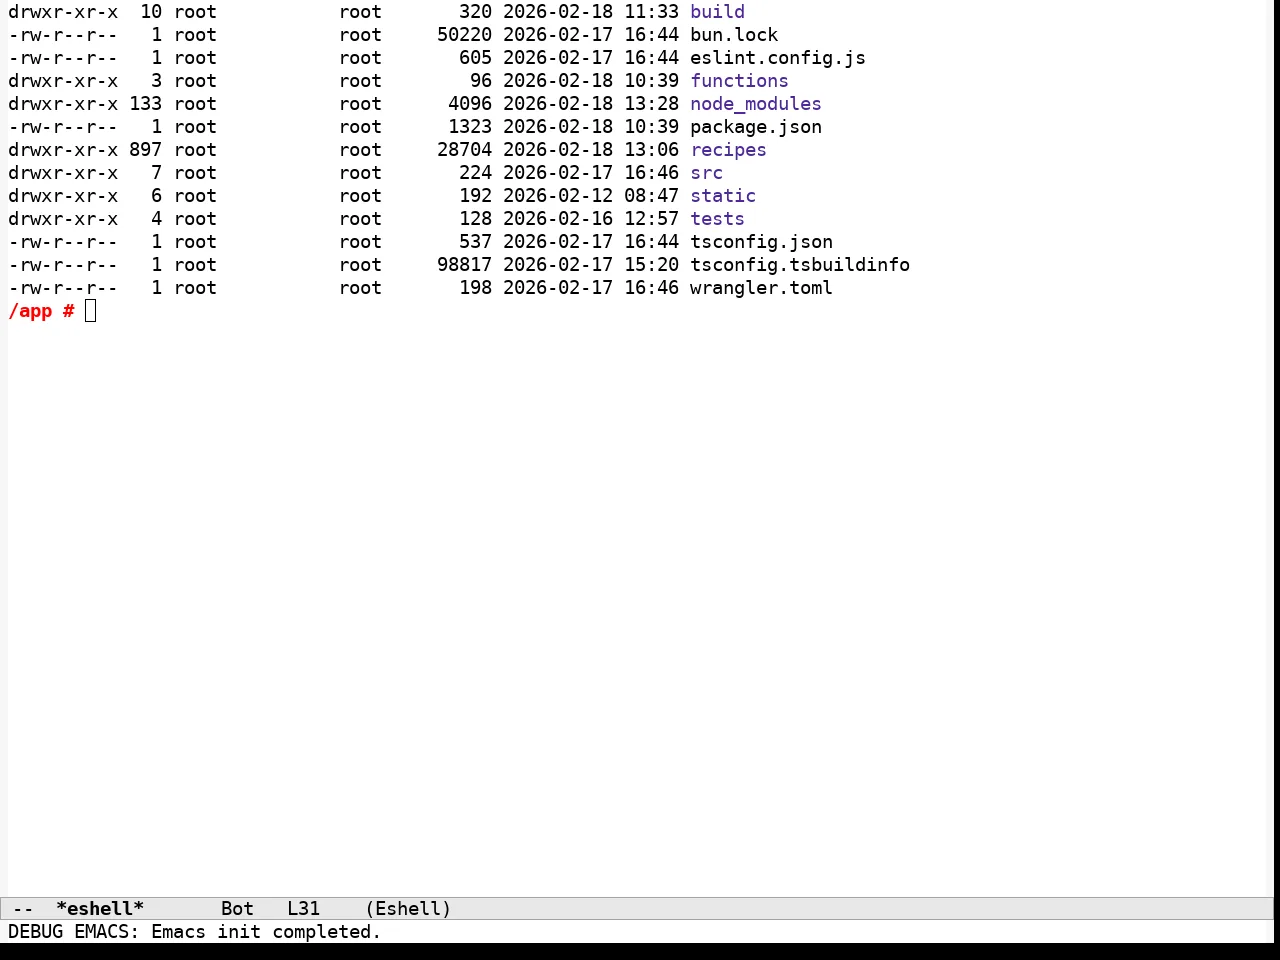The height and width of the screenshot is (960, 1280).
Task: Click the size 50220 of bun.lock
Action: click(464, 35)
